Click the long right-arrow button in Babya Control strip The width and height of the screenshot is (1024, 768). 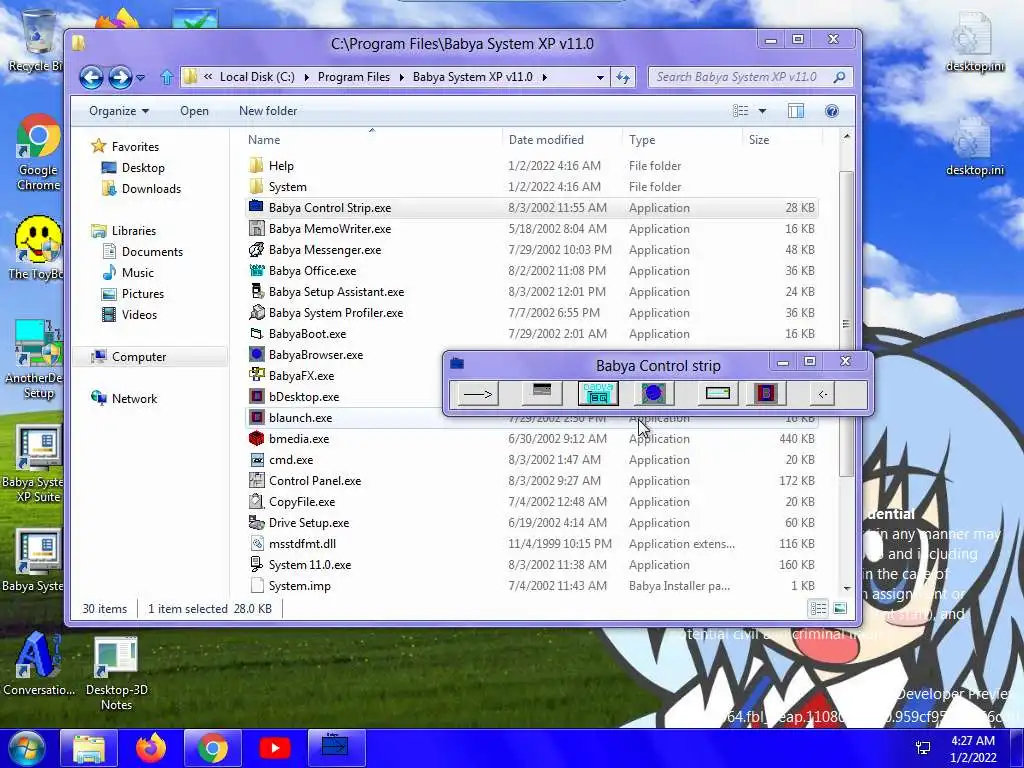[x=478, y=394]
